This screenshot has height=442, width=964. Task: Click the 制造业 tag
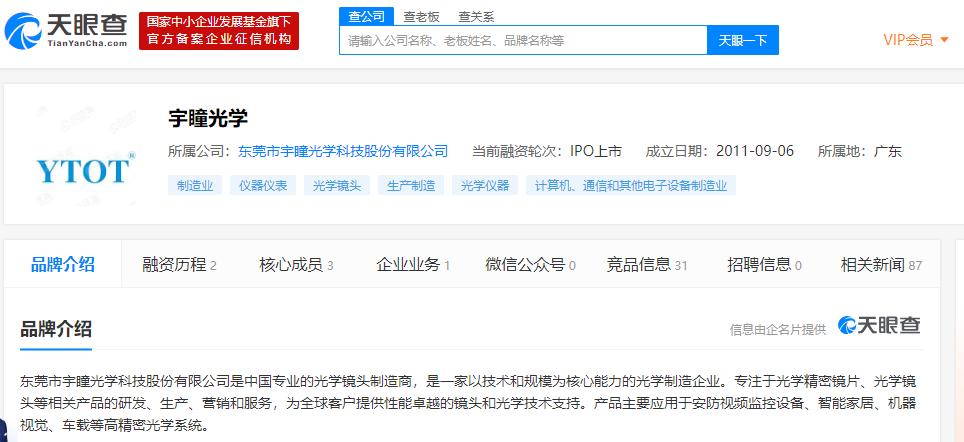click(x=196, y=185)
